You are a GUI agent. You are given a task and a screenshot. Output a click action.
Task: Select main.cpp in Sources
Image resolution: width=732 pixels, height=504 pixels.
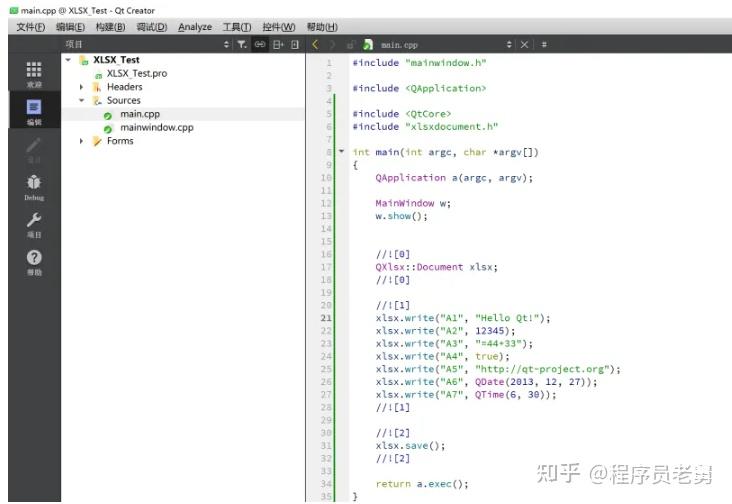(x=140, y=114)
